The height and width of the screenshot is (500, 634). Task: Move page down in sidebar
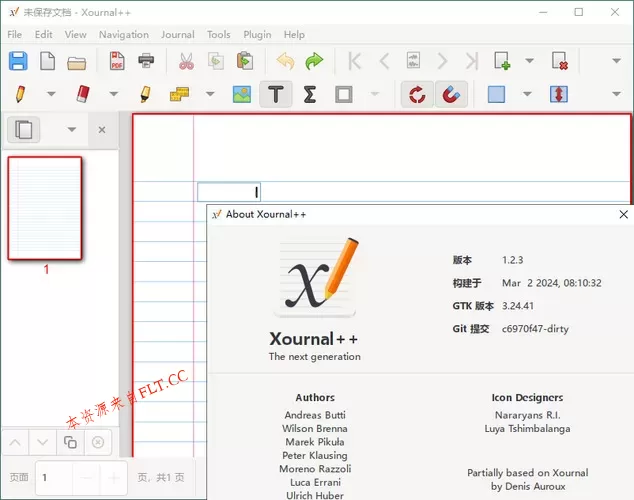point(42,442)
